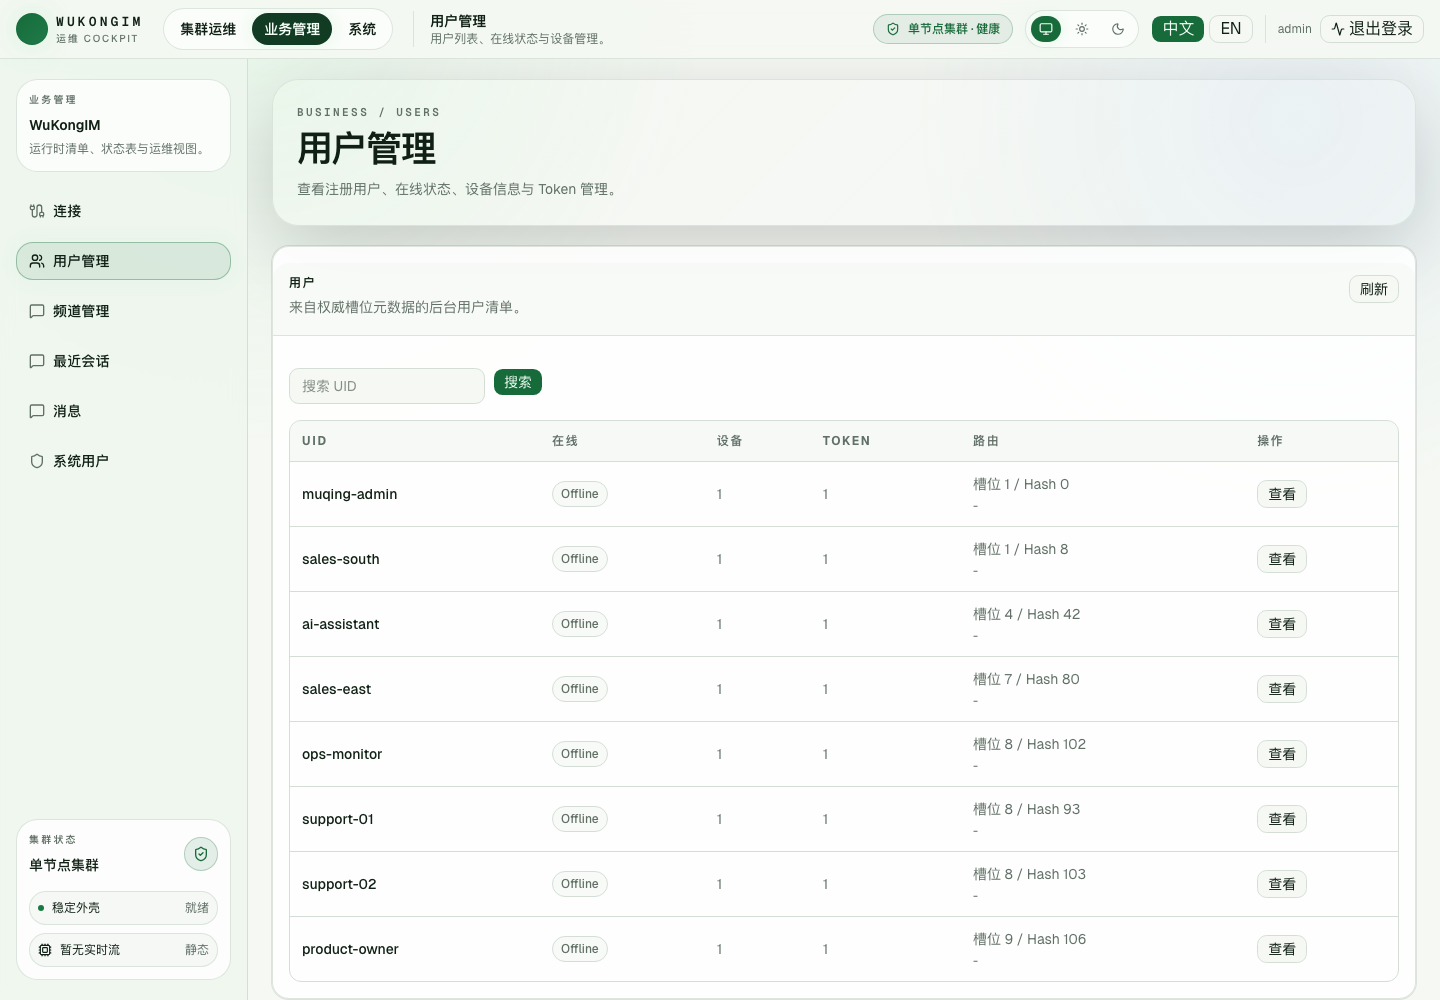Go to 最近会话 in the sidebar
This screenshot has height=1000, width=1440.
[x=123, y=361]
